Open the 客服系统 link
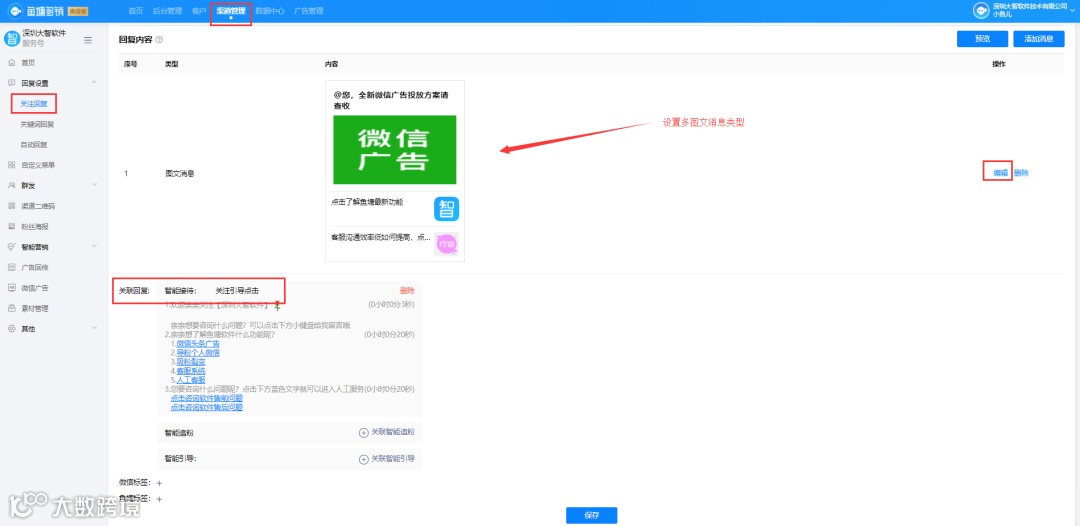Image resolution: width=1080 pixels, height=526 pixels. 190,370
